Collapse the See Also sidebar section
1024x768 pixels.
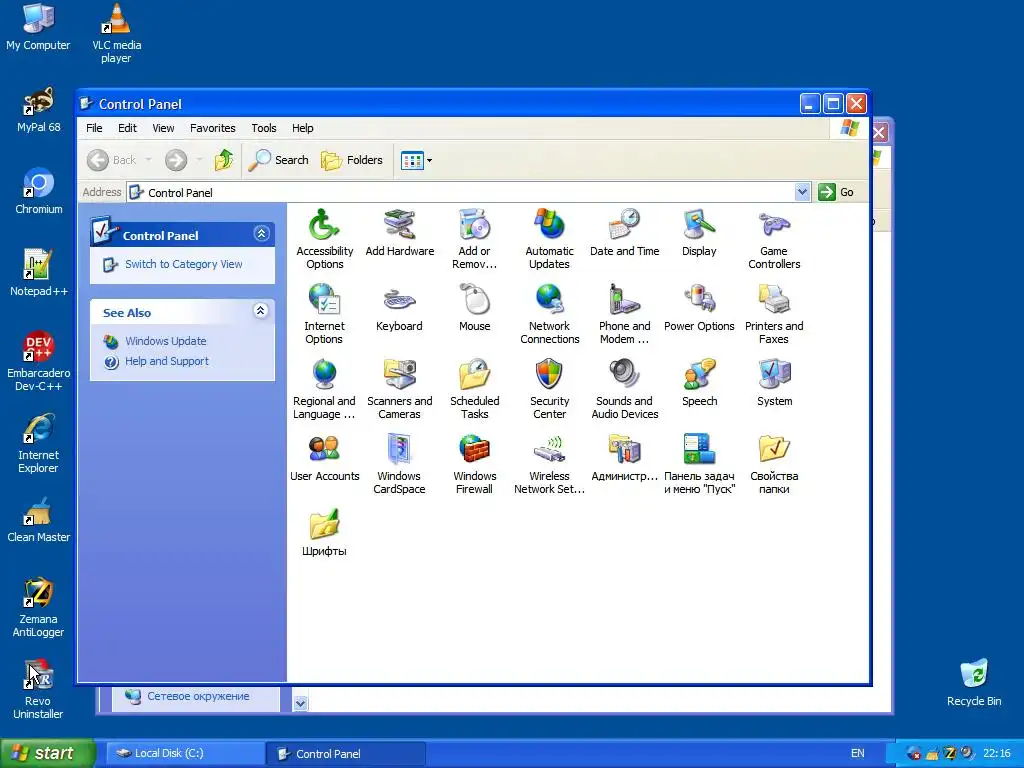tap(261, 311)
